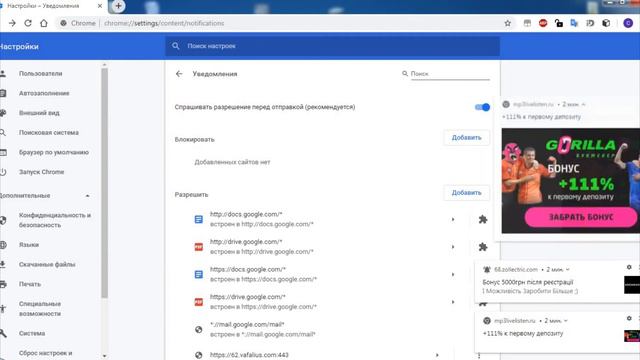Viewport: 640px width, 360px height.
Task: Open Внешний вид in settings sidebar
Action: coord(39,113)
